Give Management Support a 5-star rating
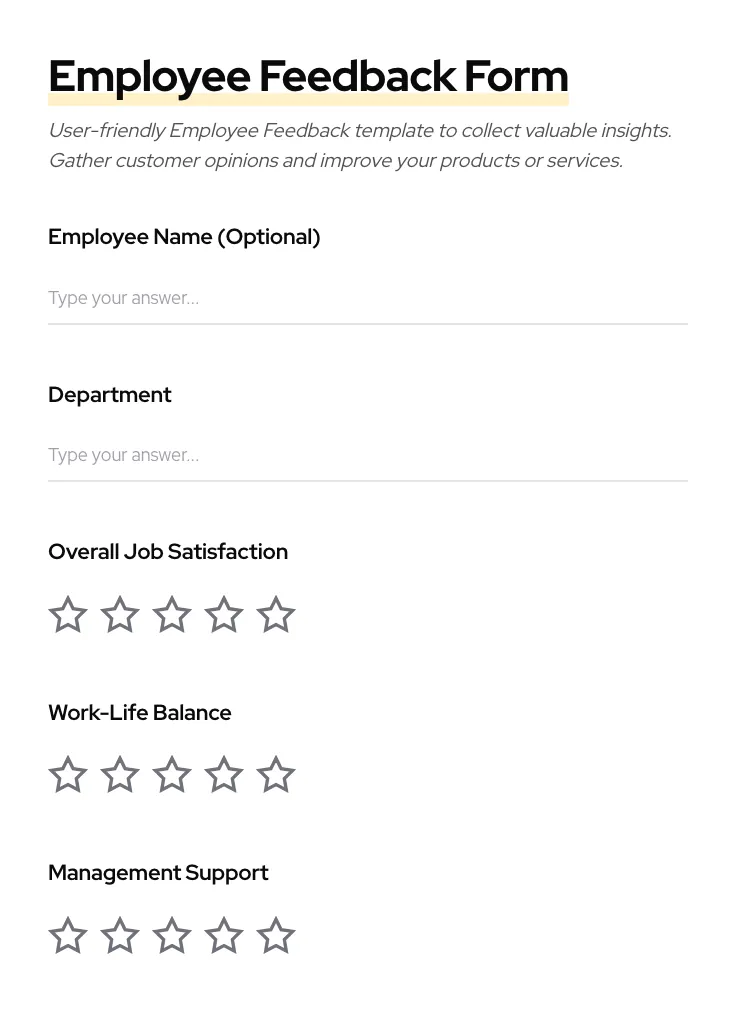Screen dimensions: 736x1024 point(276,935)
